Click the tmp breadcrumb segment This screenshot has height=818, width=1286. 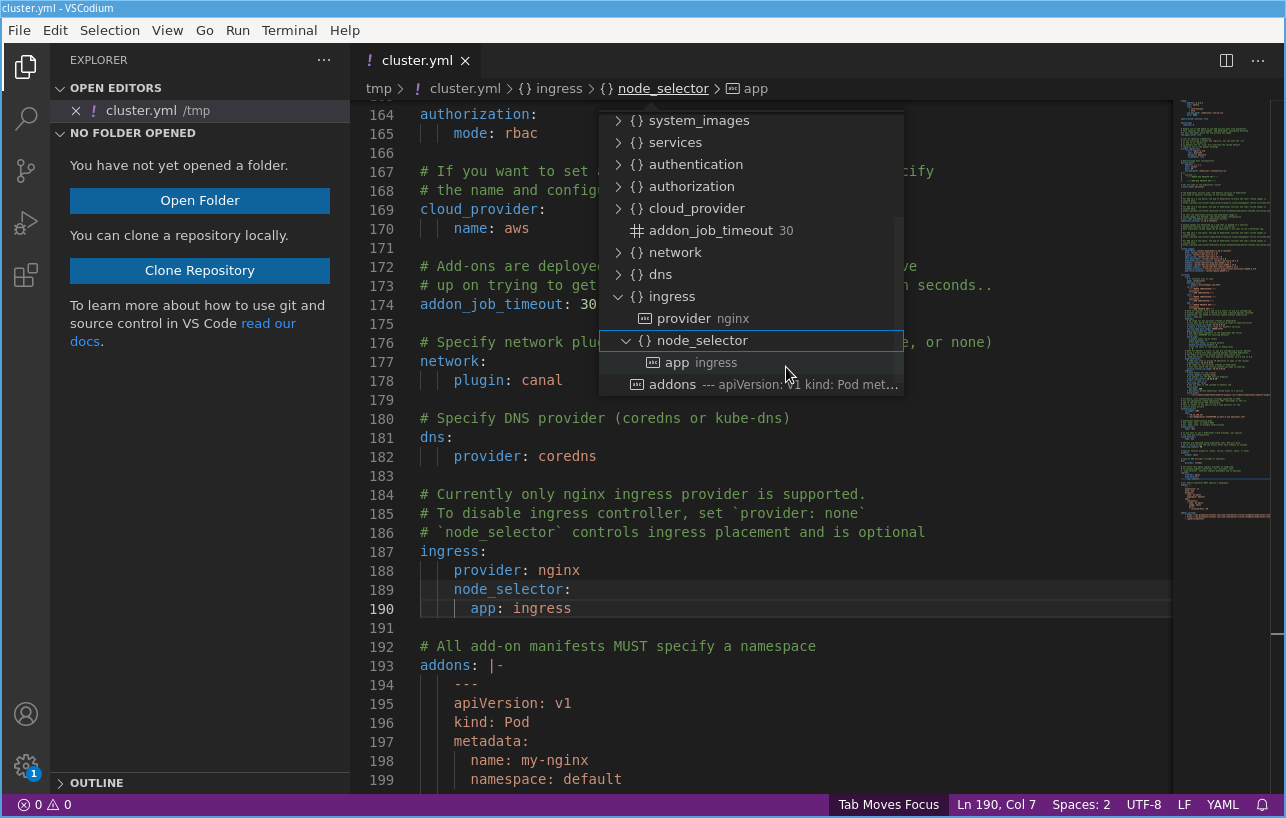[378, 89]
